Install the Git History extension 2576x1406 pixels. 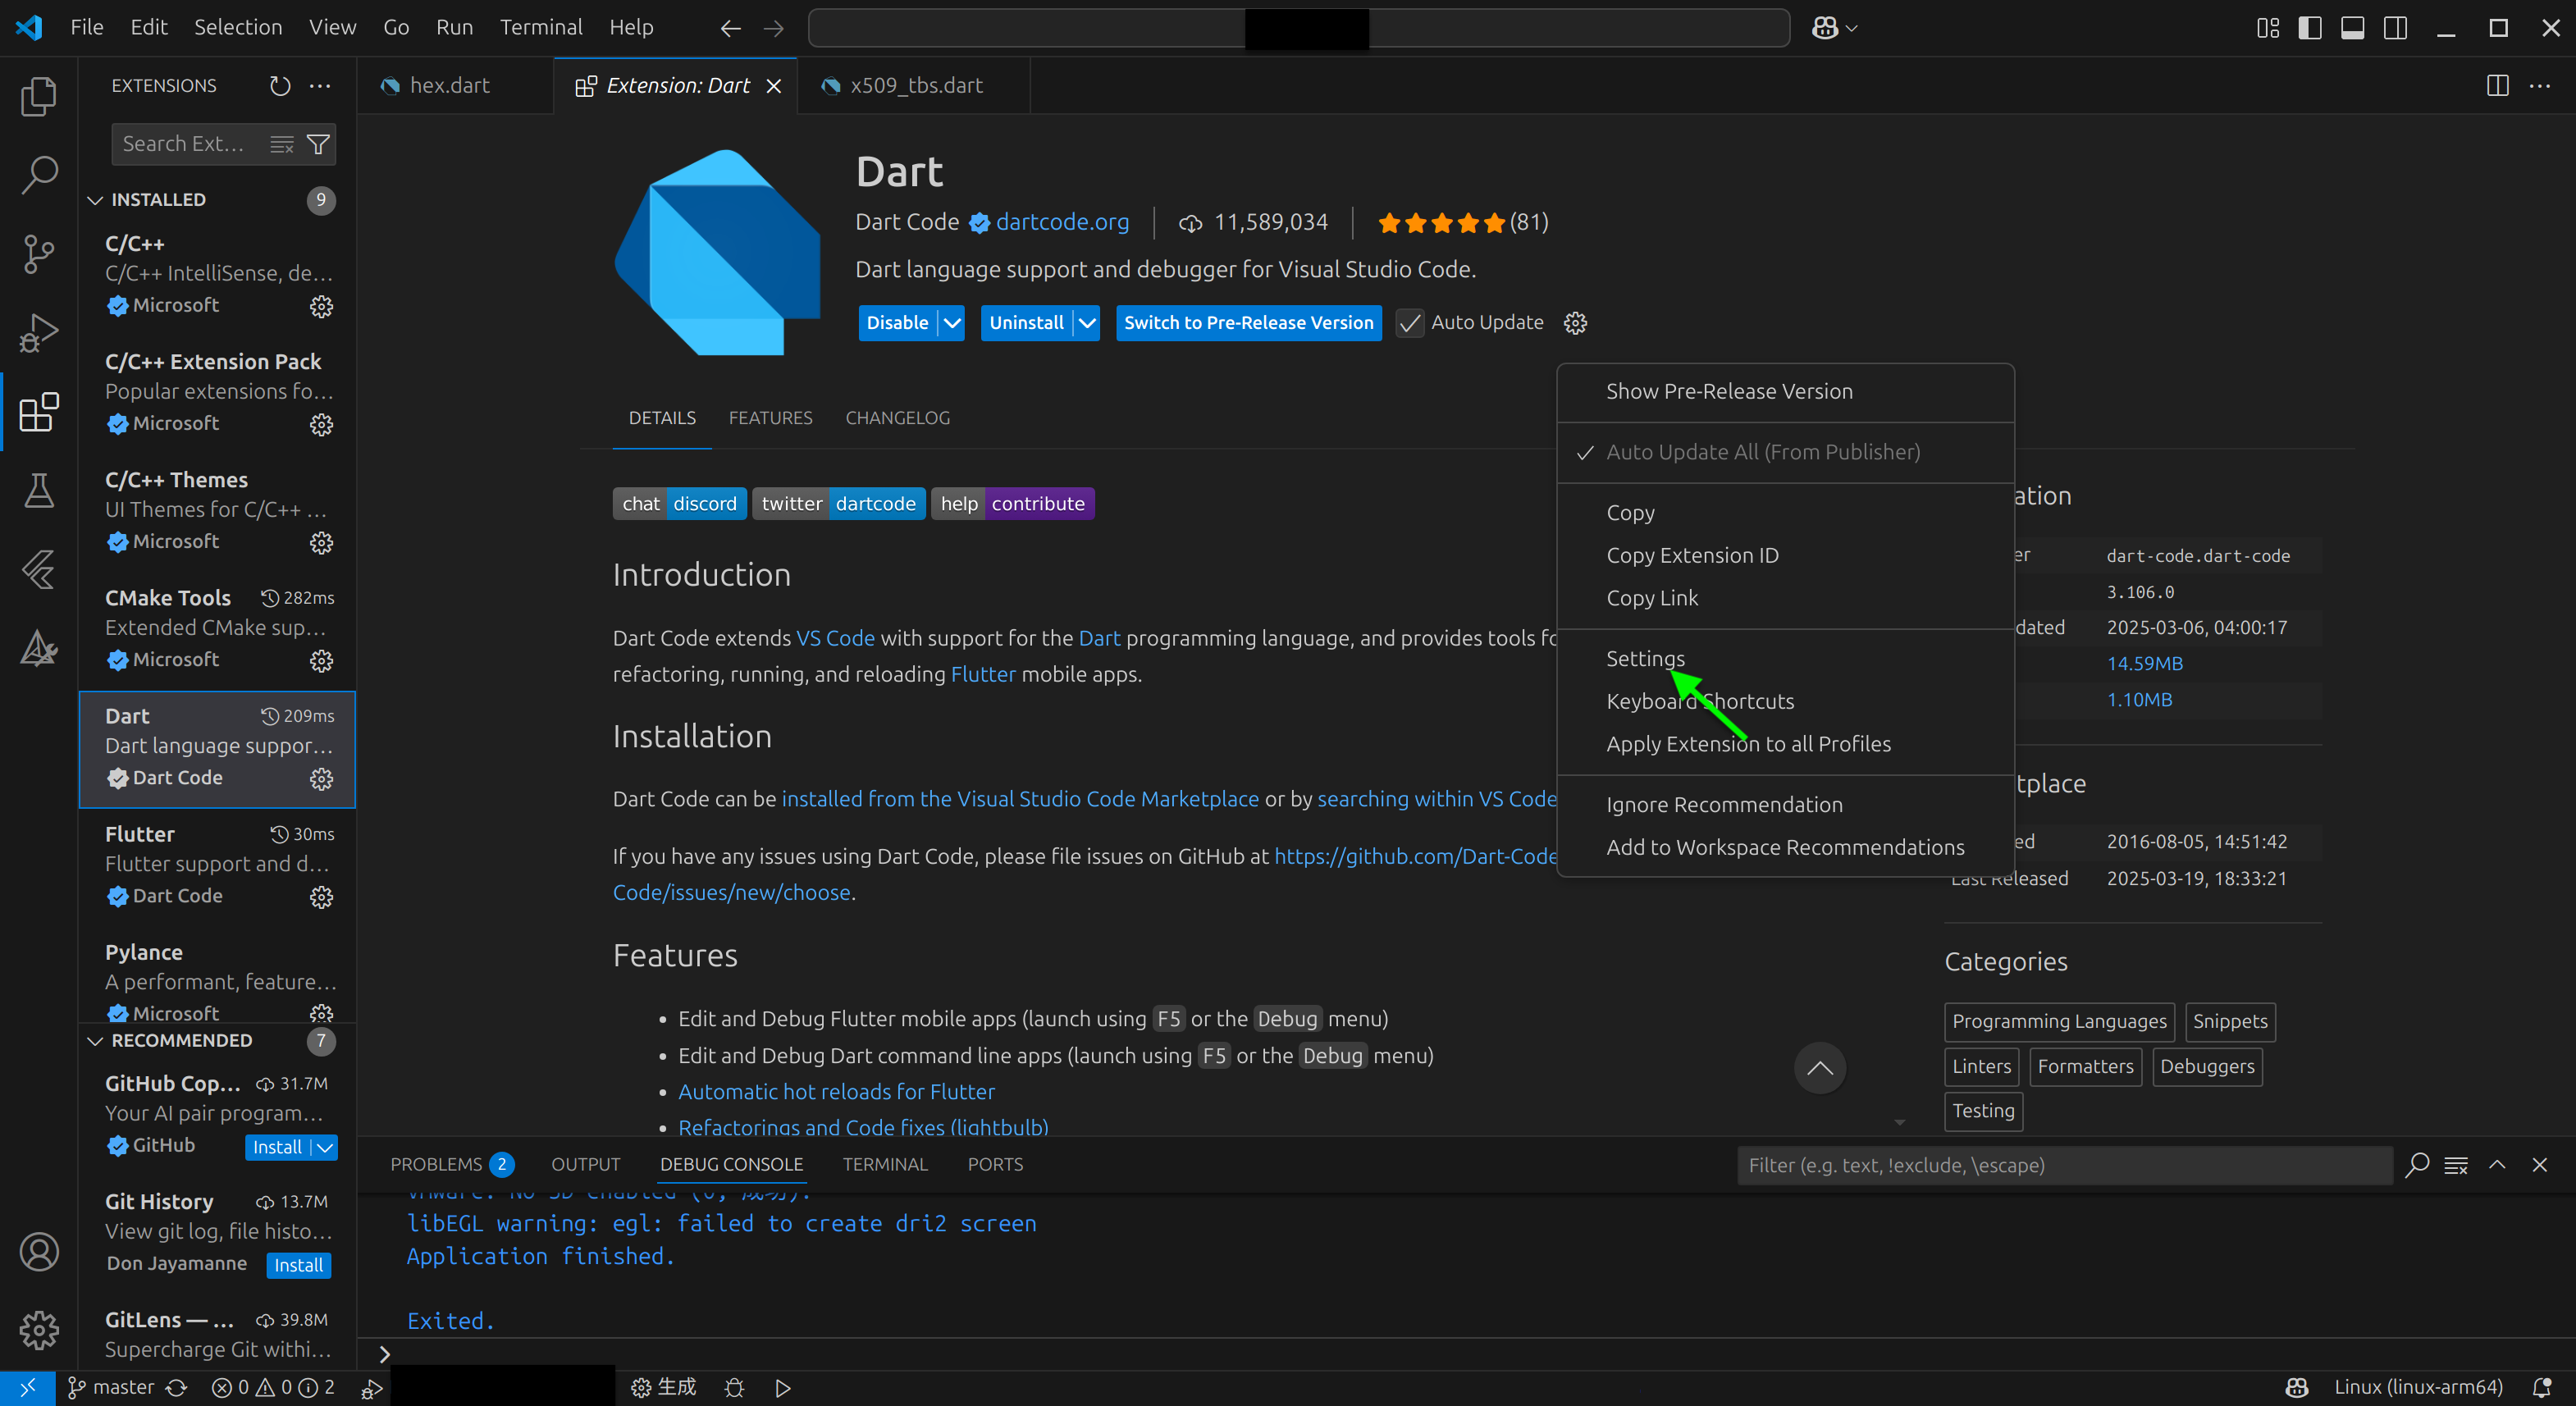(x=298, y=1265)
